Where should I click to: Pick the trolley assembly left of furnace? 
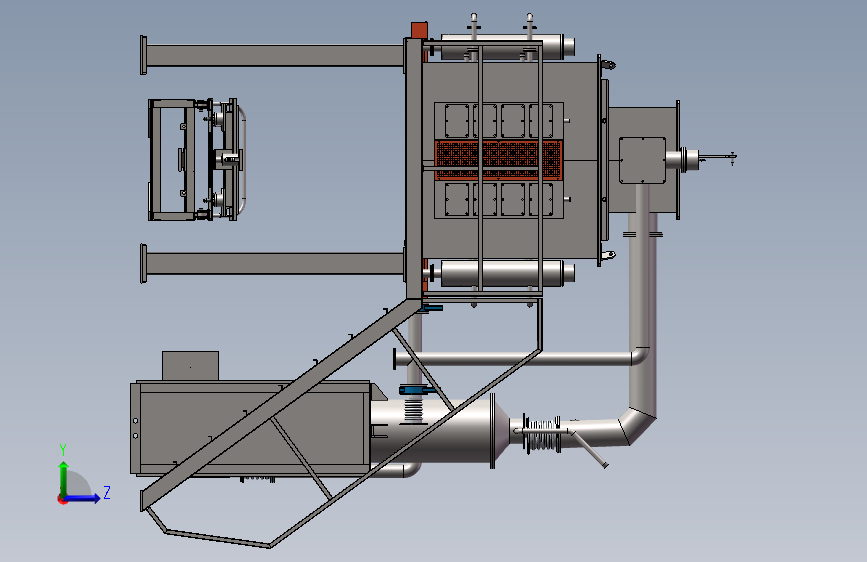[197, 159]
